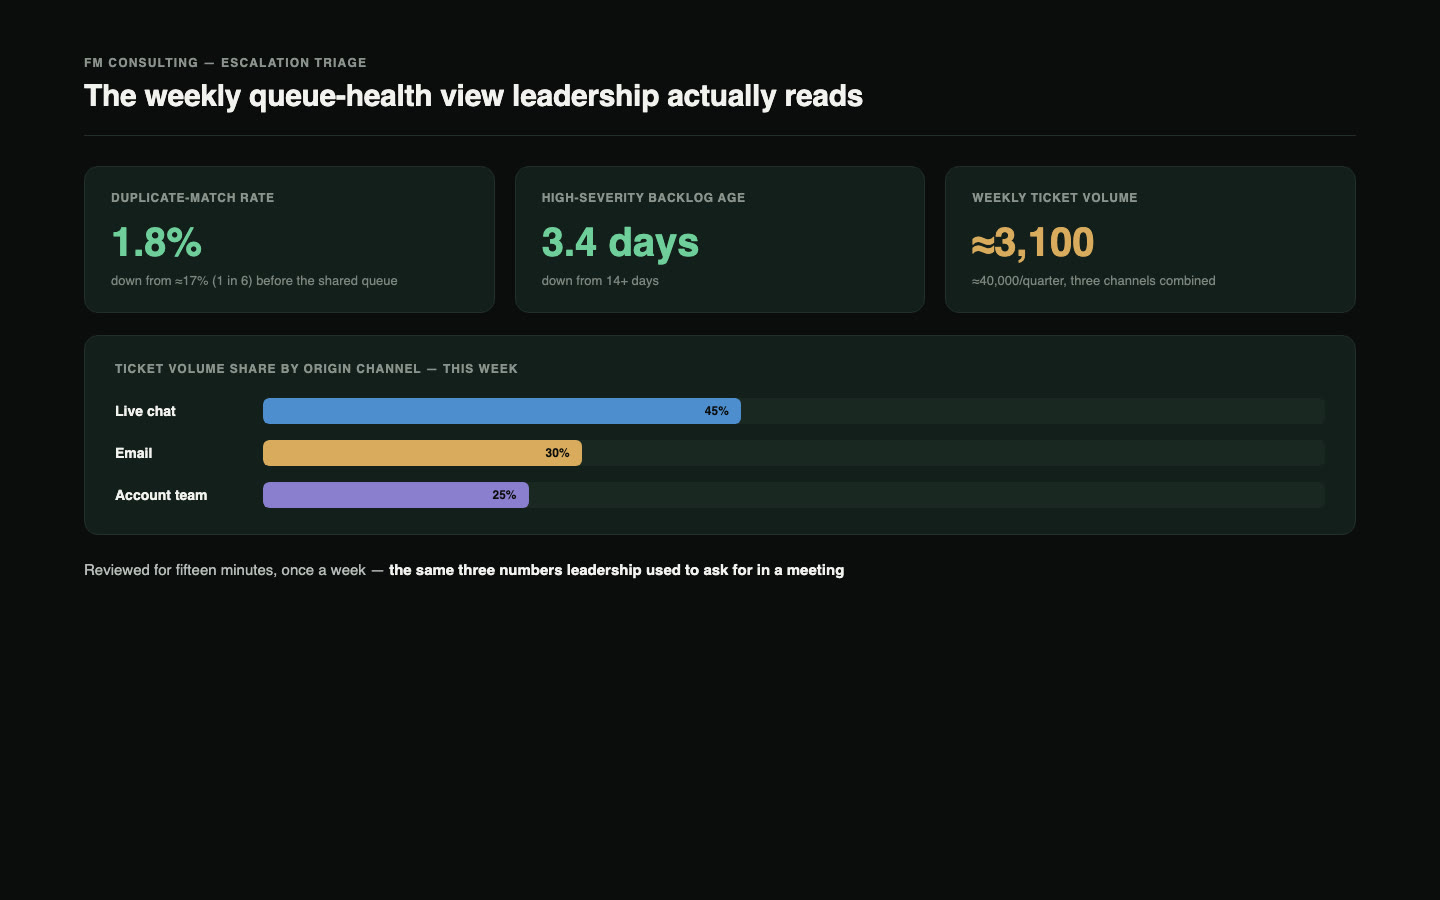Select the Account team row label
The image size is (1440, 900).
click(x=161, y=495)
